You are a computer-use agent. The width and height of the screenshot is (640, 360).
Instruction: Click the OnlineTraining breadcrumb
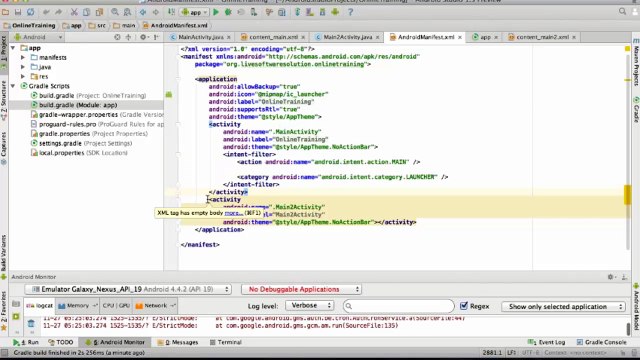click(x=29, y=25)
